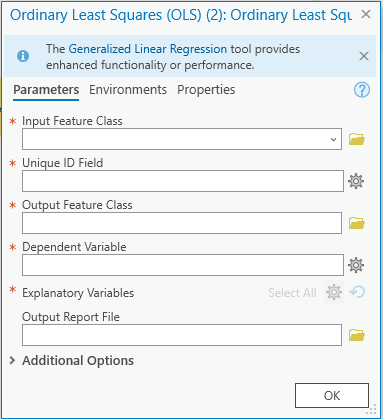Open the Generalized Linear Regression link
This screenshot has height=419, width=383.
coord(148,49)
